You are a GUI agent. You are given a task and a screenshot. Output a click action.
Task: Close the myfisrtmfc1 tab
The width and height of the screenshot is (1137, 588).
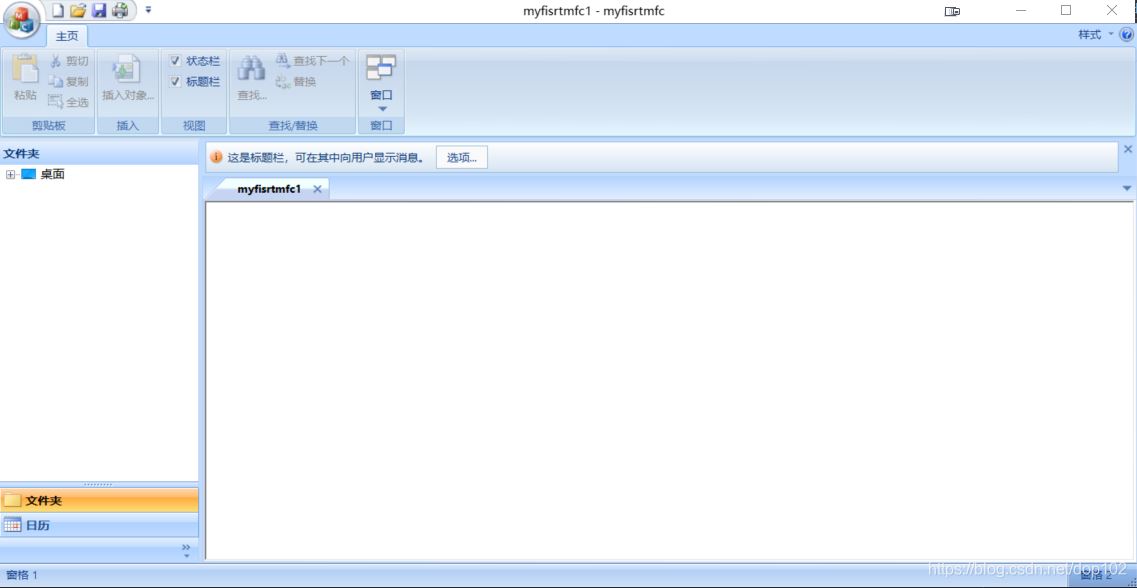317,189
